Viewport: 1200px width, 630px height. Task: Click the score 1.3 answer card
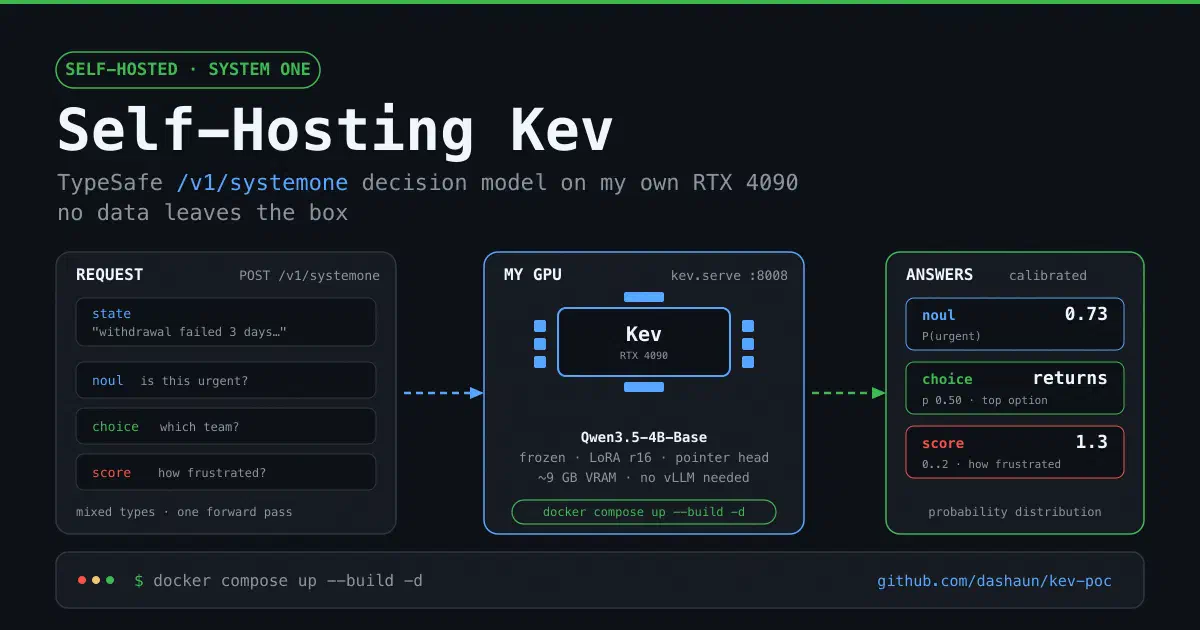1015,452
